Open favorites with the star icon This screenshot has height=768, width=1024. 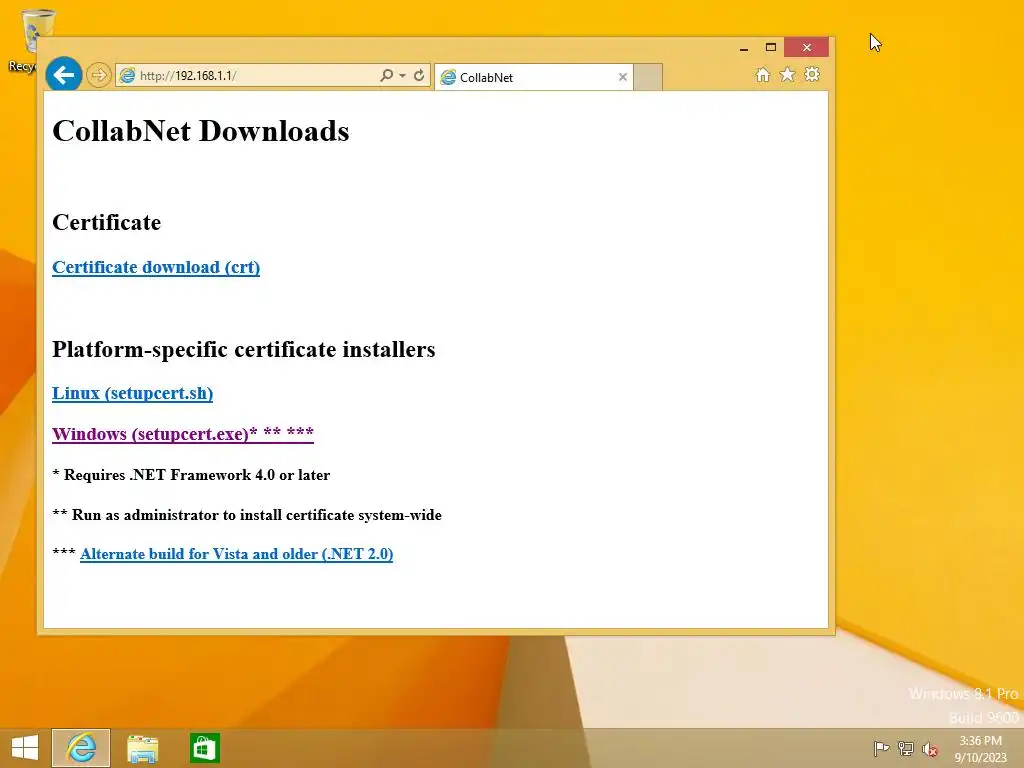click(788, 74)
